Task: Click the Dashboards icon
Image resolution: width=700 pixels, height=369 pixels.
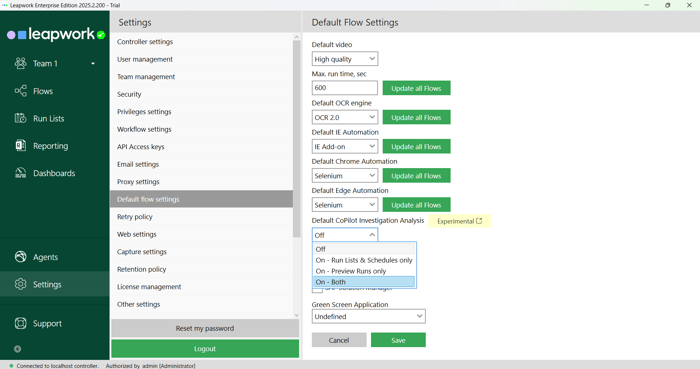Action: point(21,173)
